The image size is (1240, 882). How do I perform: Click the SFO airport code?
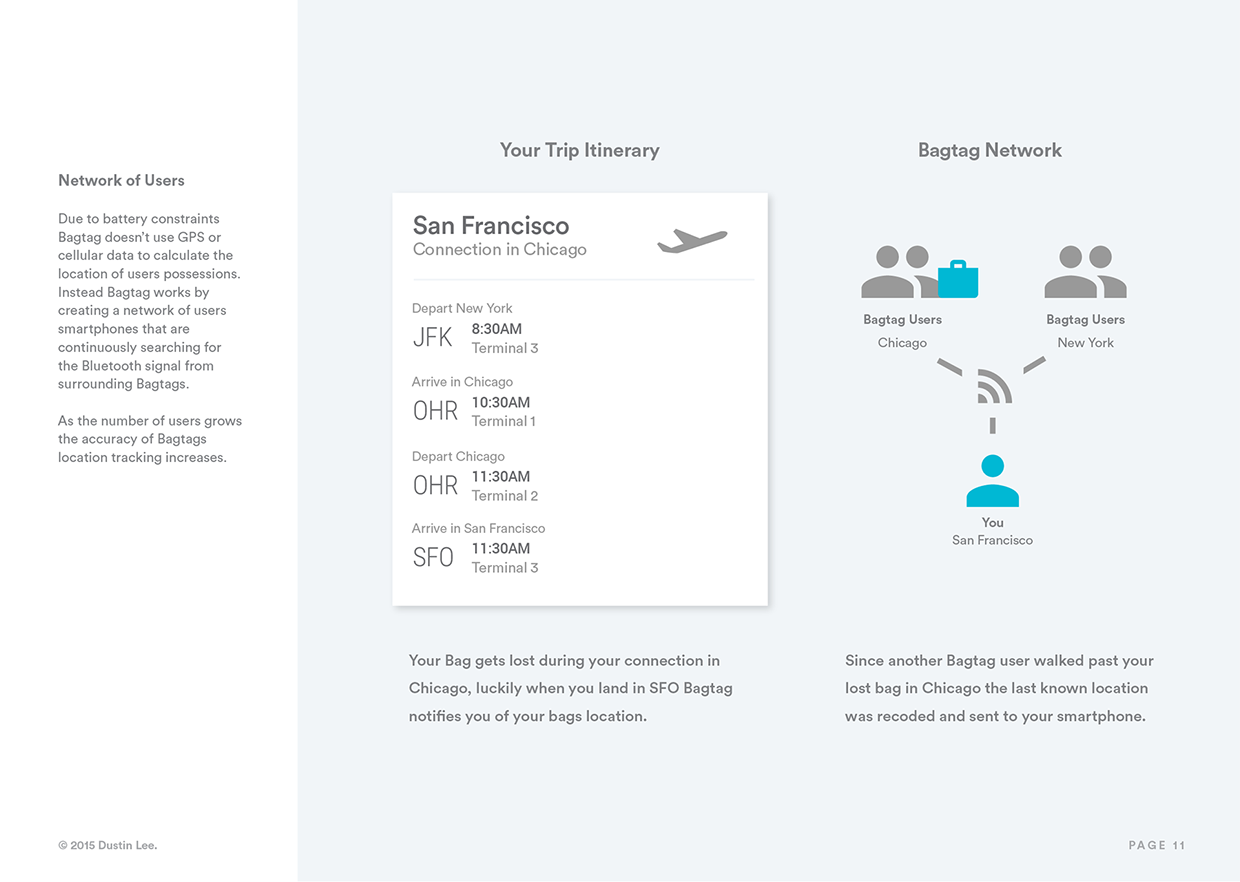[x=433, y=558]
